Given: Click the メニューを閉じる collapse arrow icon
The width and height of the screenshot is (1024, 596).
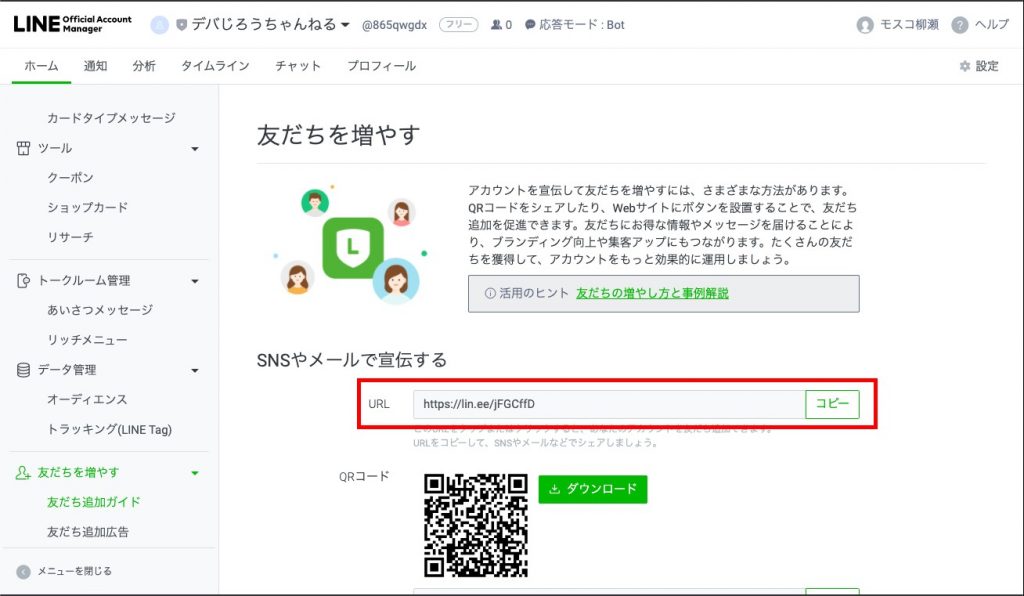Looking at the screenshot, I should [24, 572].
